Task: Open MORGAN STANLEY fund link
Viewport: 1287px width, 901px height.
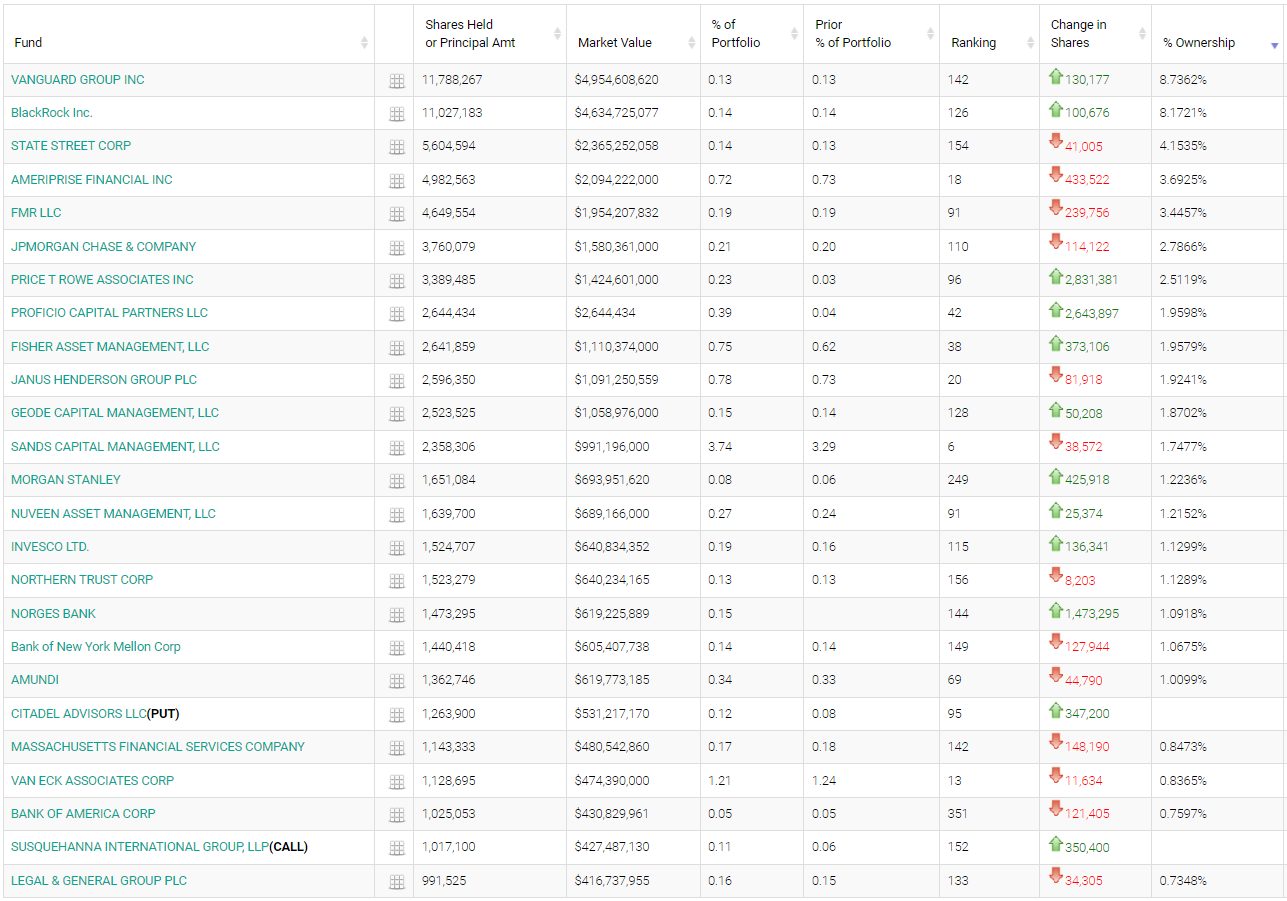Action: tap(66, 480)
